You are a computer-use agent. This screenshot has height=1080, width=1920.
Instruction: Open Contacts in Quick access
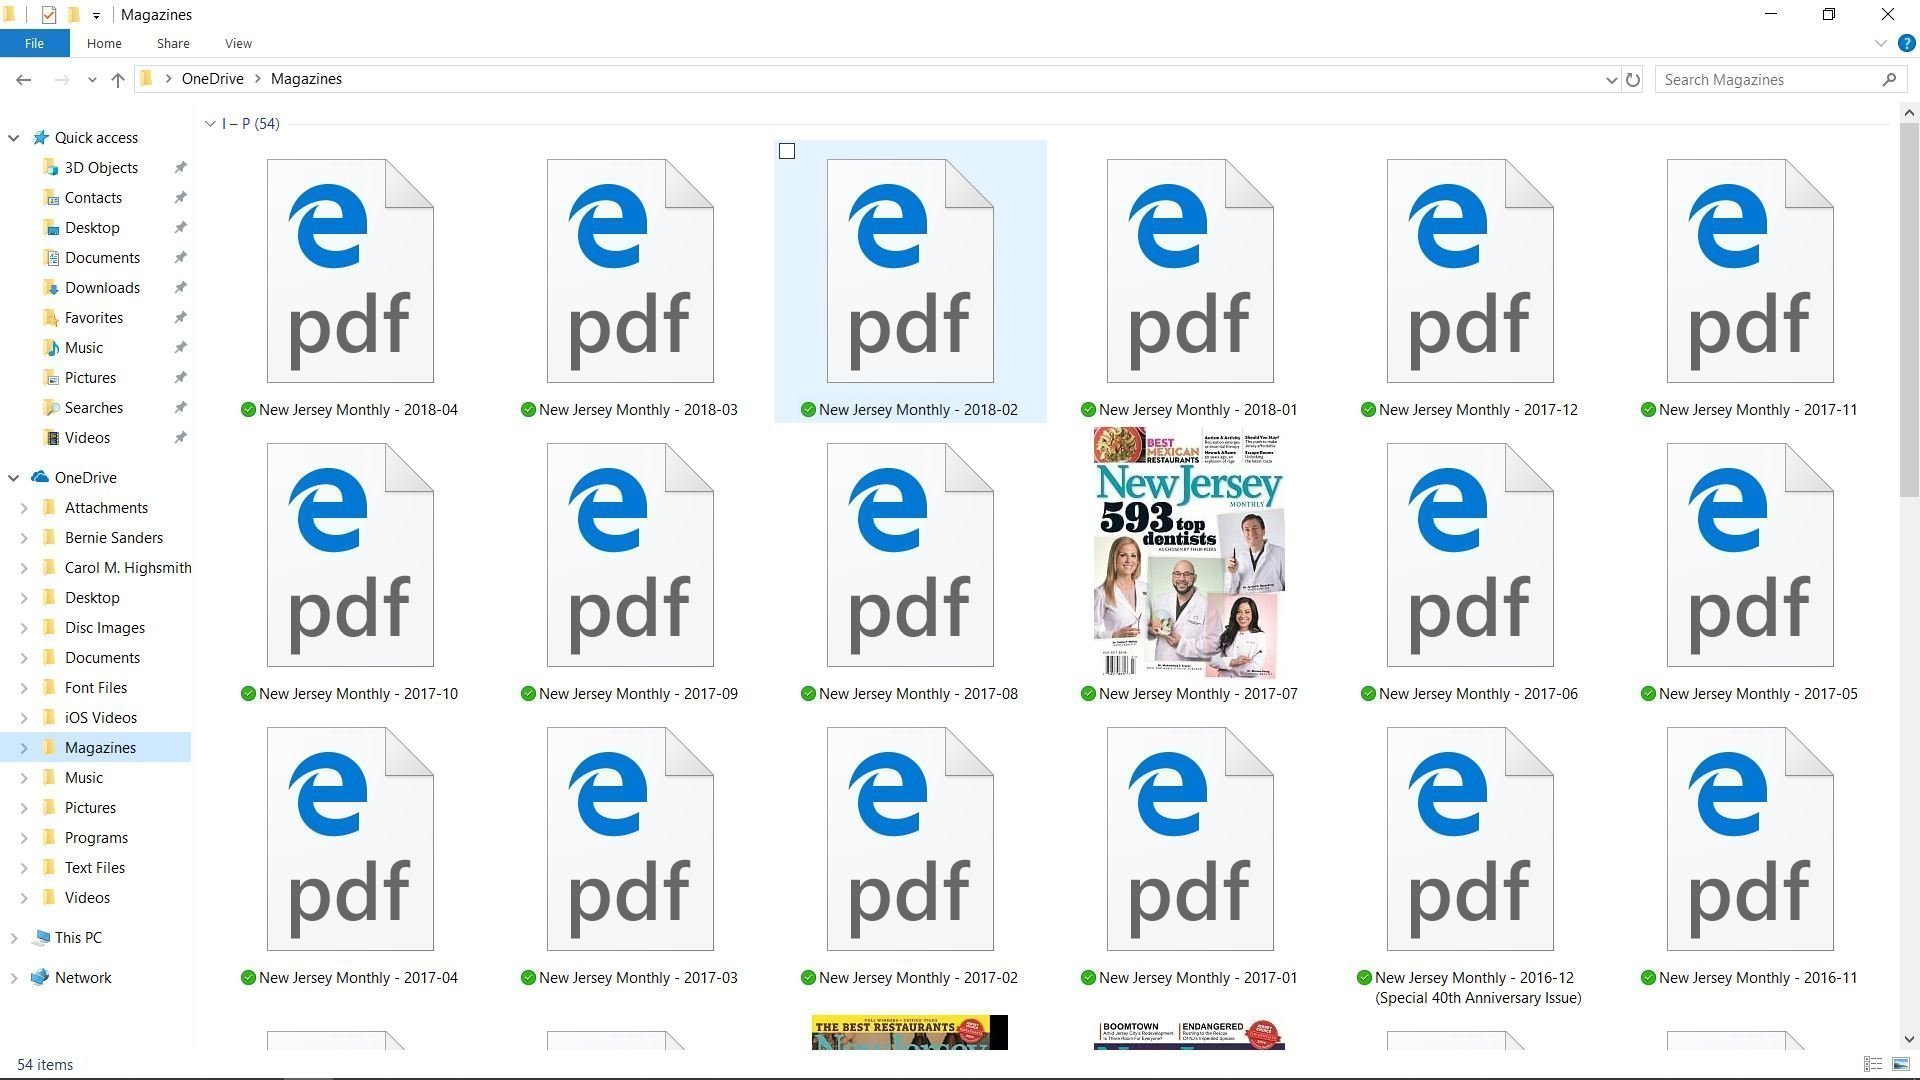[x=93, y=198]
